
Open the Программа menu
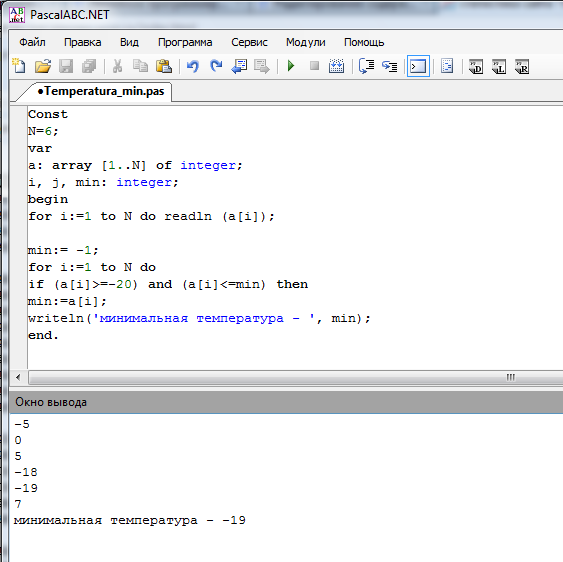point(185,42)
